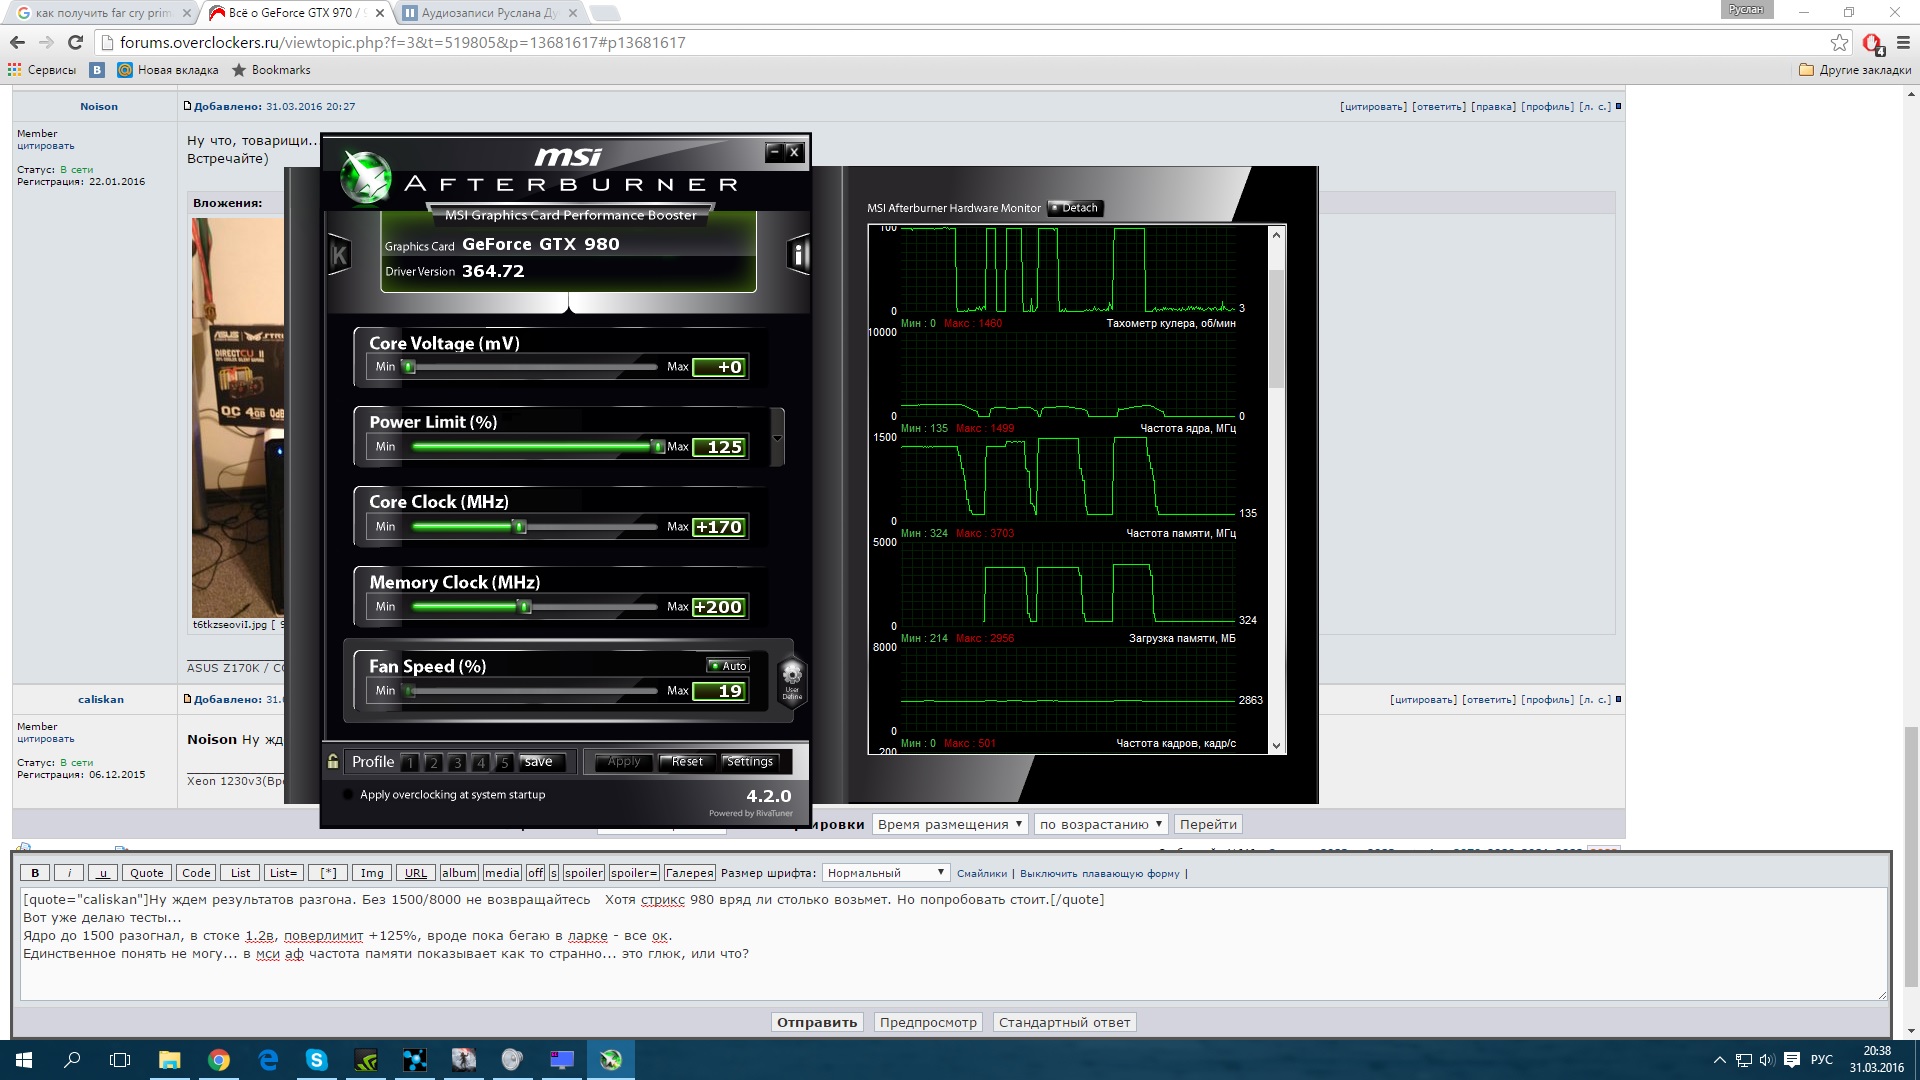
Task: Open the Skype taskbar icon
Action: pos(316,1060)
